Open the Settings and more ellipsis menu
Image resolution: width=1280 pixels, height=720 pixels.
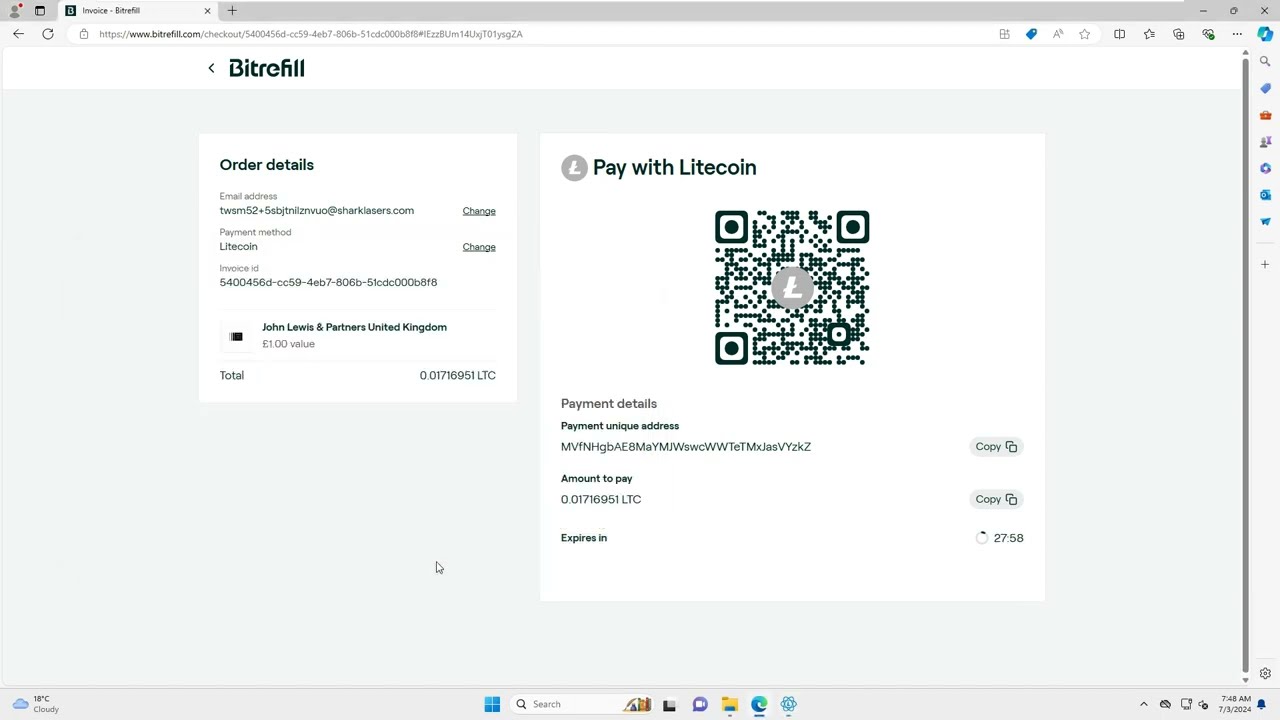click(x=1237, y=34)
